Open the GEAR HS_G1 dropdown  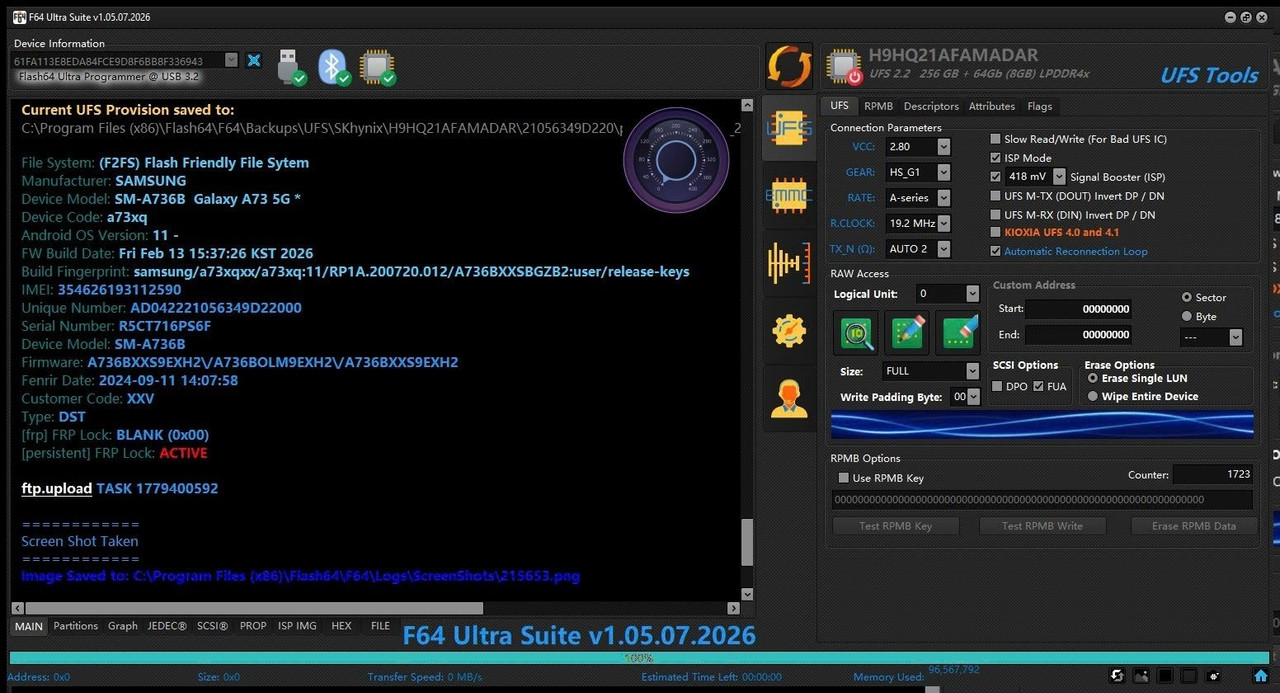coord(918,172)
